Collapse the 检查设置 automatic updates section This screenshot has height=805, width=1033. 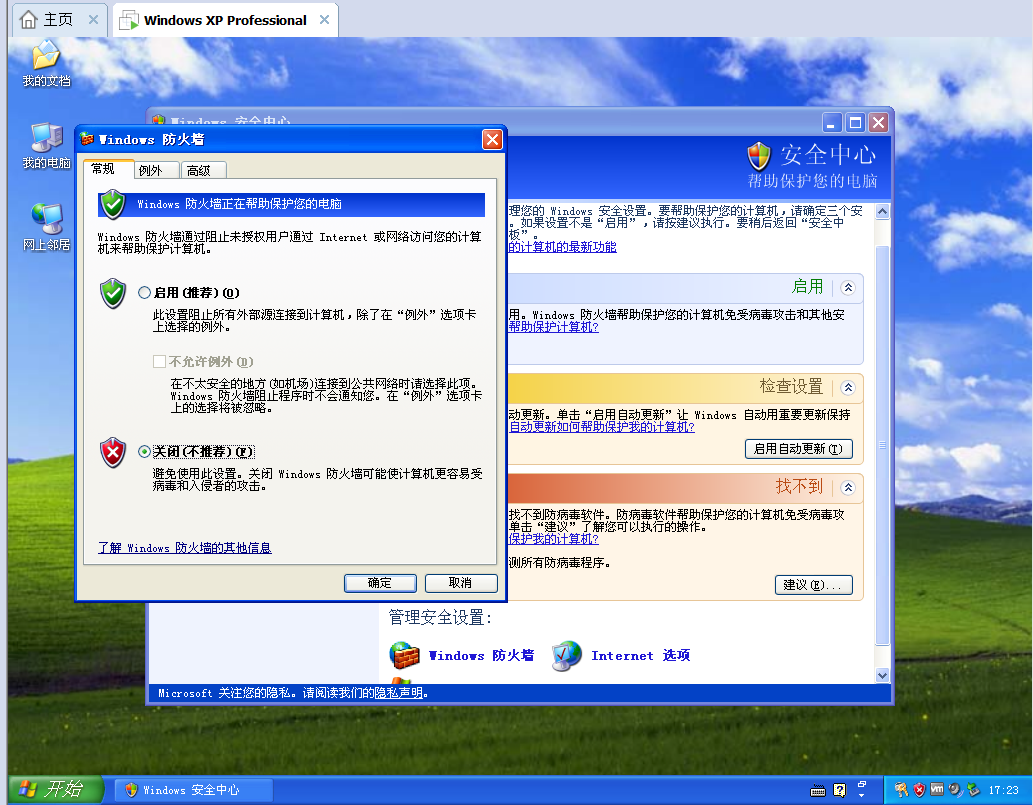pyautogui.click(x=848, y=387)
